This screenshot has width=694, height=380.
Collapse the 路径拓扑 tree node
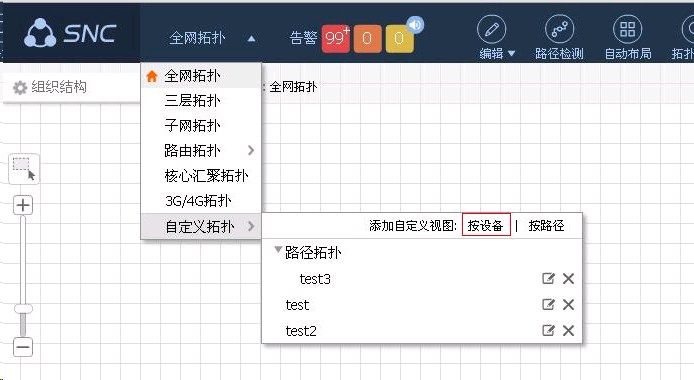coord(278,249)
